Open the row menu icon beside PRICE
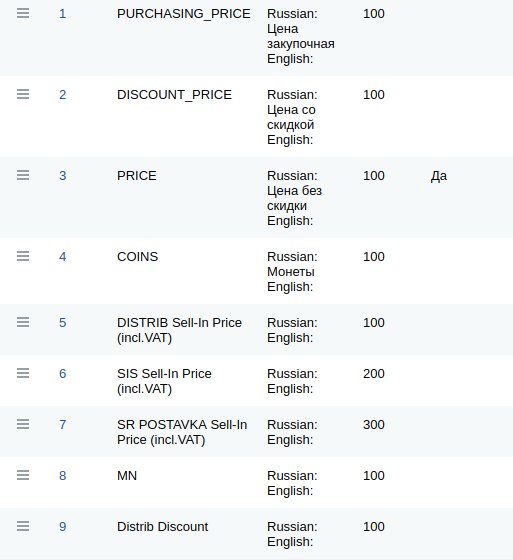This screenshot has width=513, height=560. 23,175
